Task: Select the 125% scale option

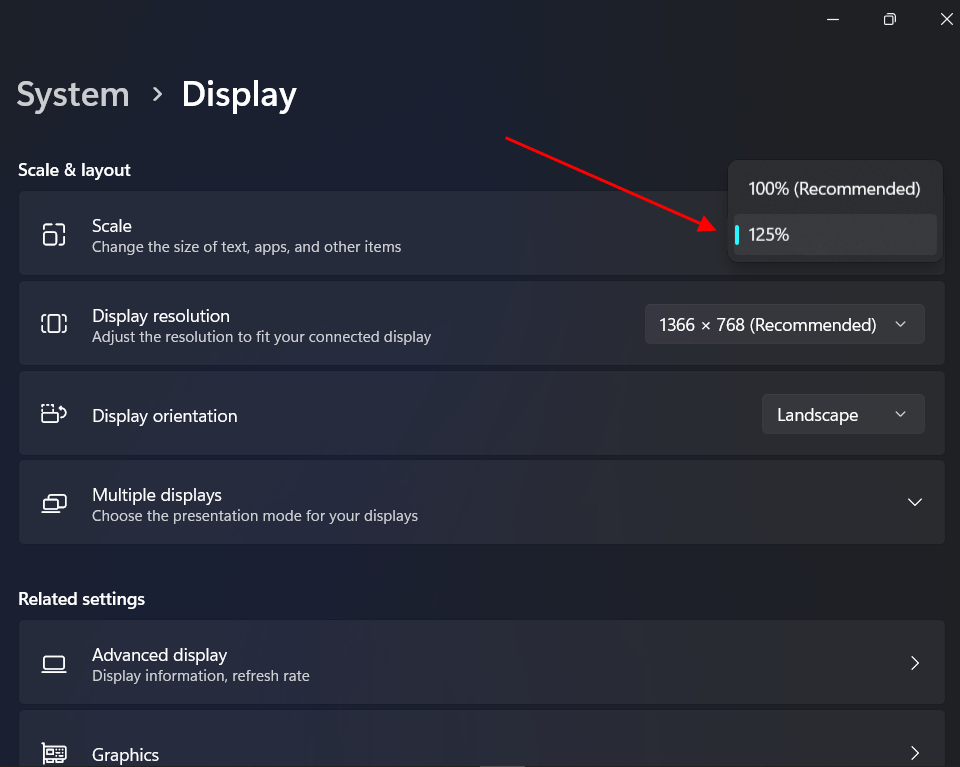Action: coord(834,234)
